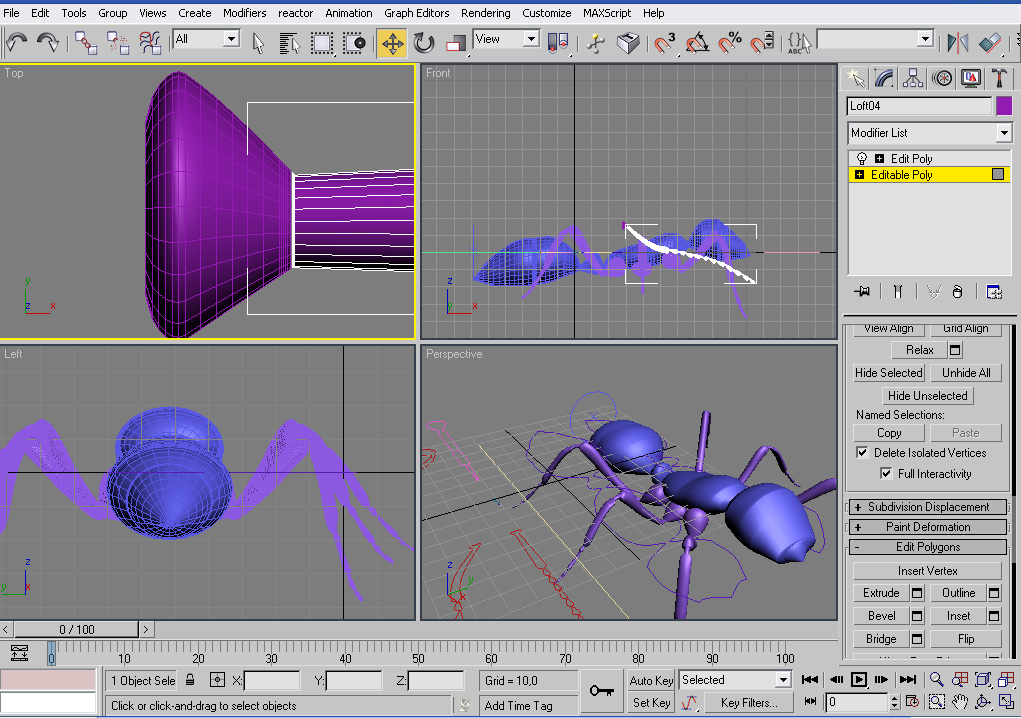Click the Redo arrow icon
The height and width of the screenshot is (718, 1021).
[x=47, y=43]
